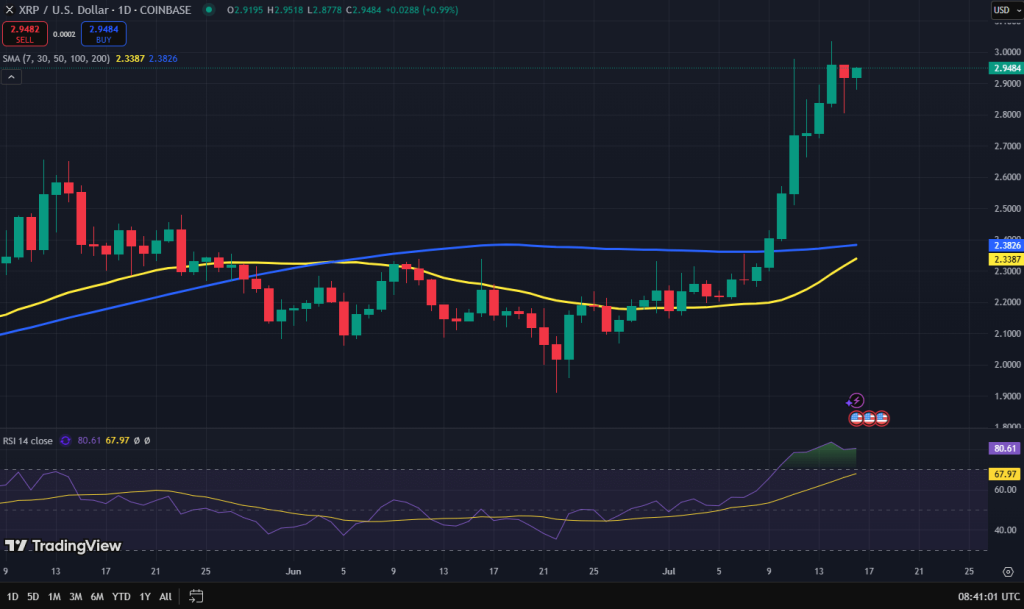Screen dimensions: 1024x609
Task: Choose the 6M time range
Action: [97, 596]
